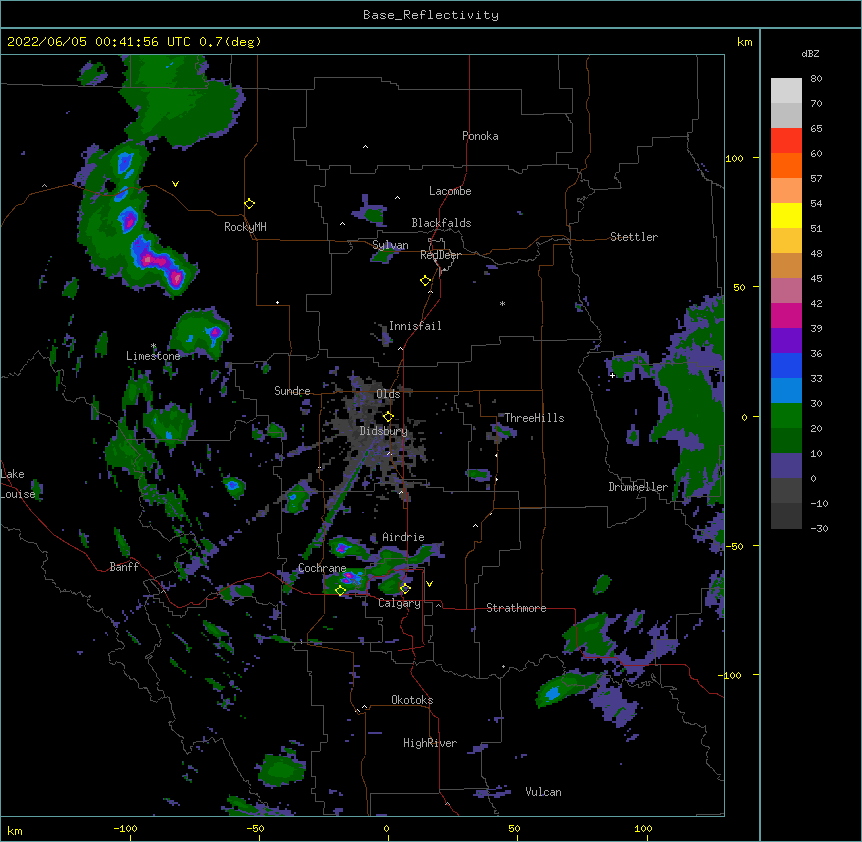This screenshot has height=842, width=862.
Task: Click the yellow diamond marker south of RedDeer
Action: (426, 281)
